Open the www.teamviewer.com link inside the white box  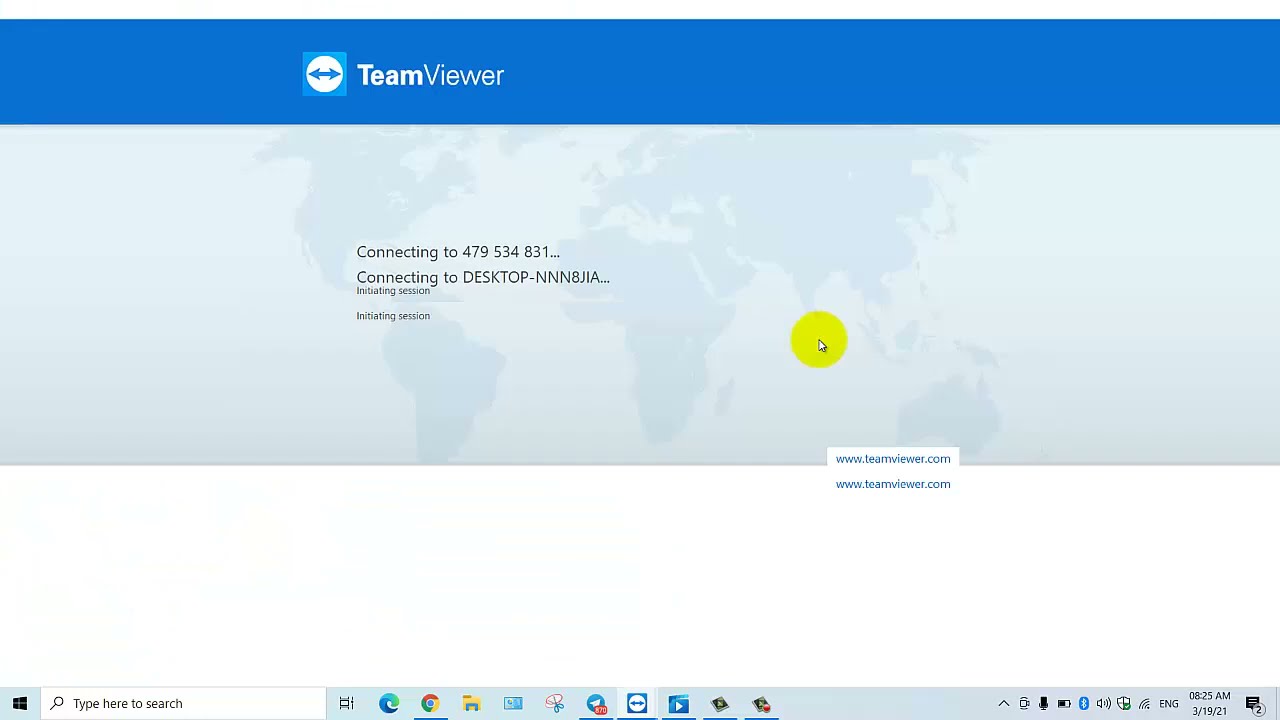(x=893, y=459)
